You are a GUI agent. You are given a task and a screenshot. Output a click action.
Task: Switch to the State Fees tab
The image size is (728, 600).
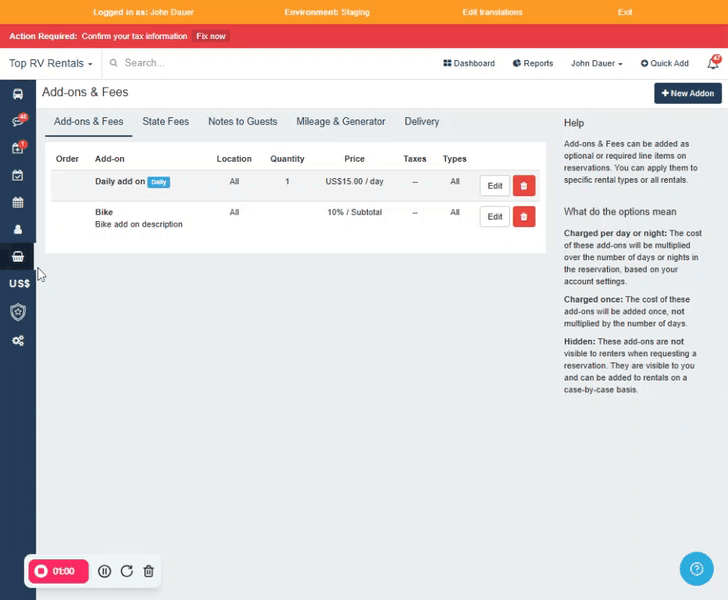point(165,122)
